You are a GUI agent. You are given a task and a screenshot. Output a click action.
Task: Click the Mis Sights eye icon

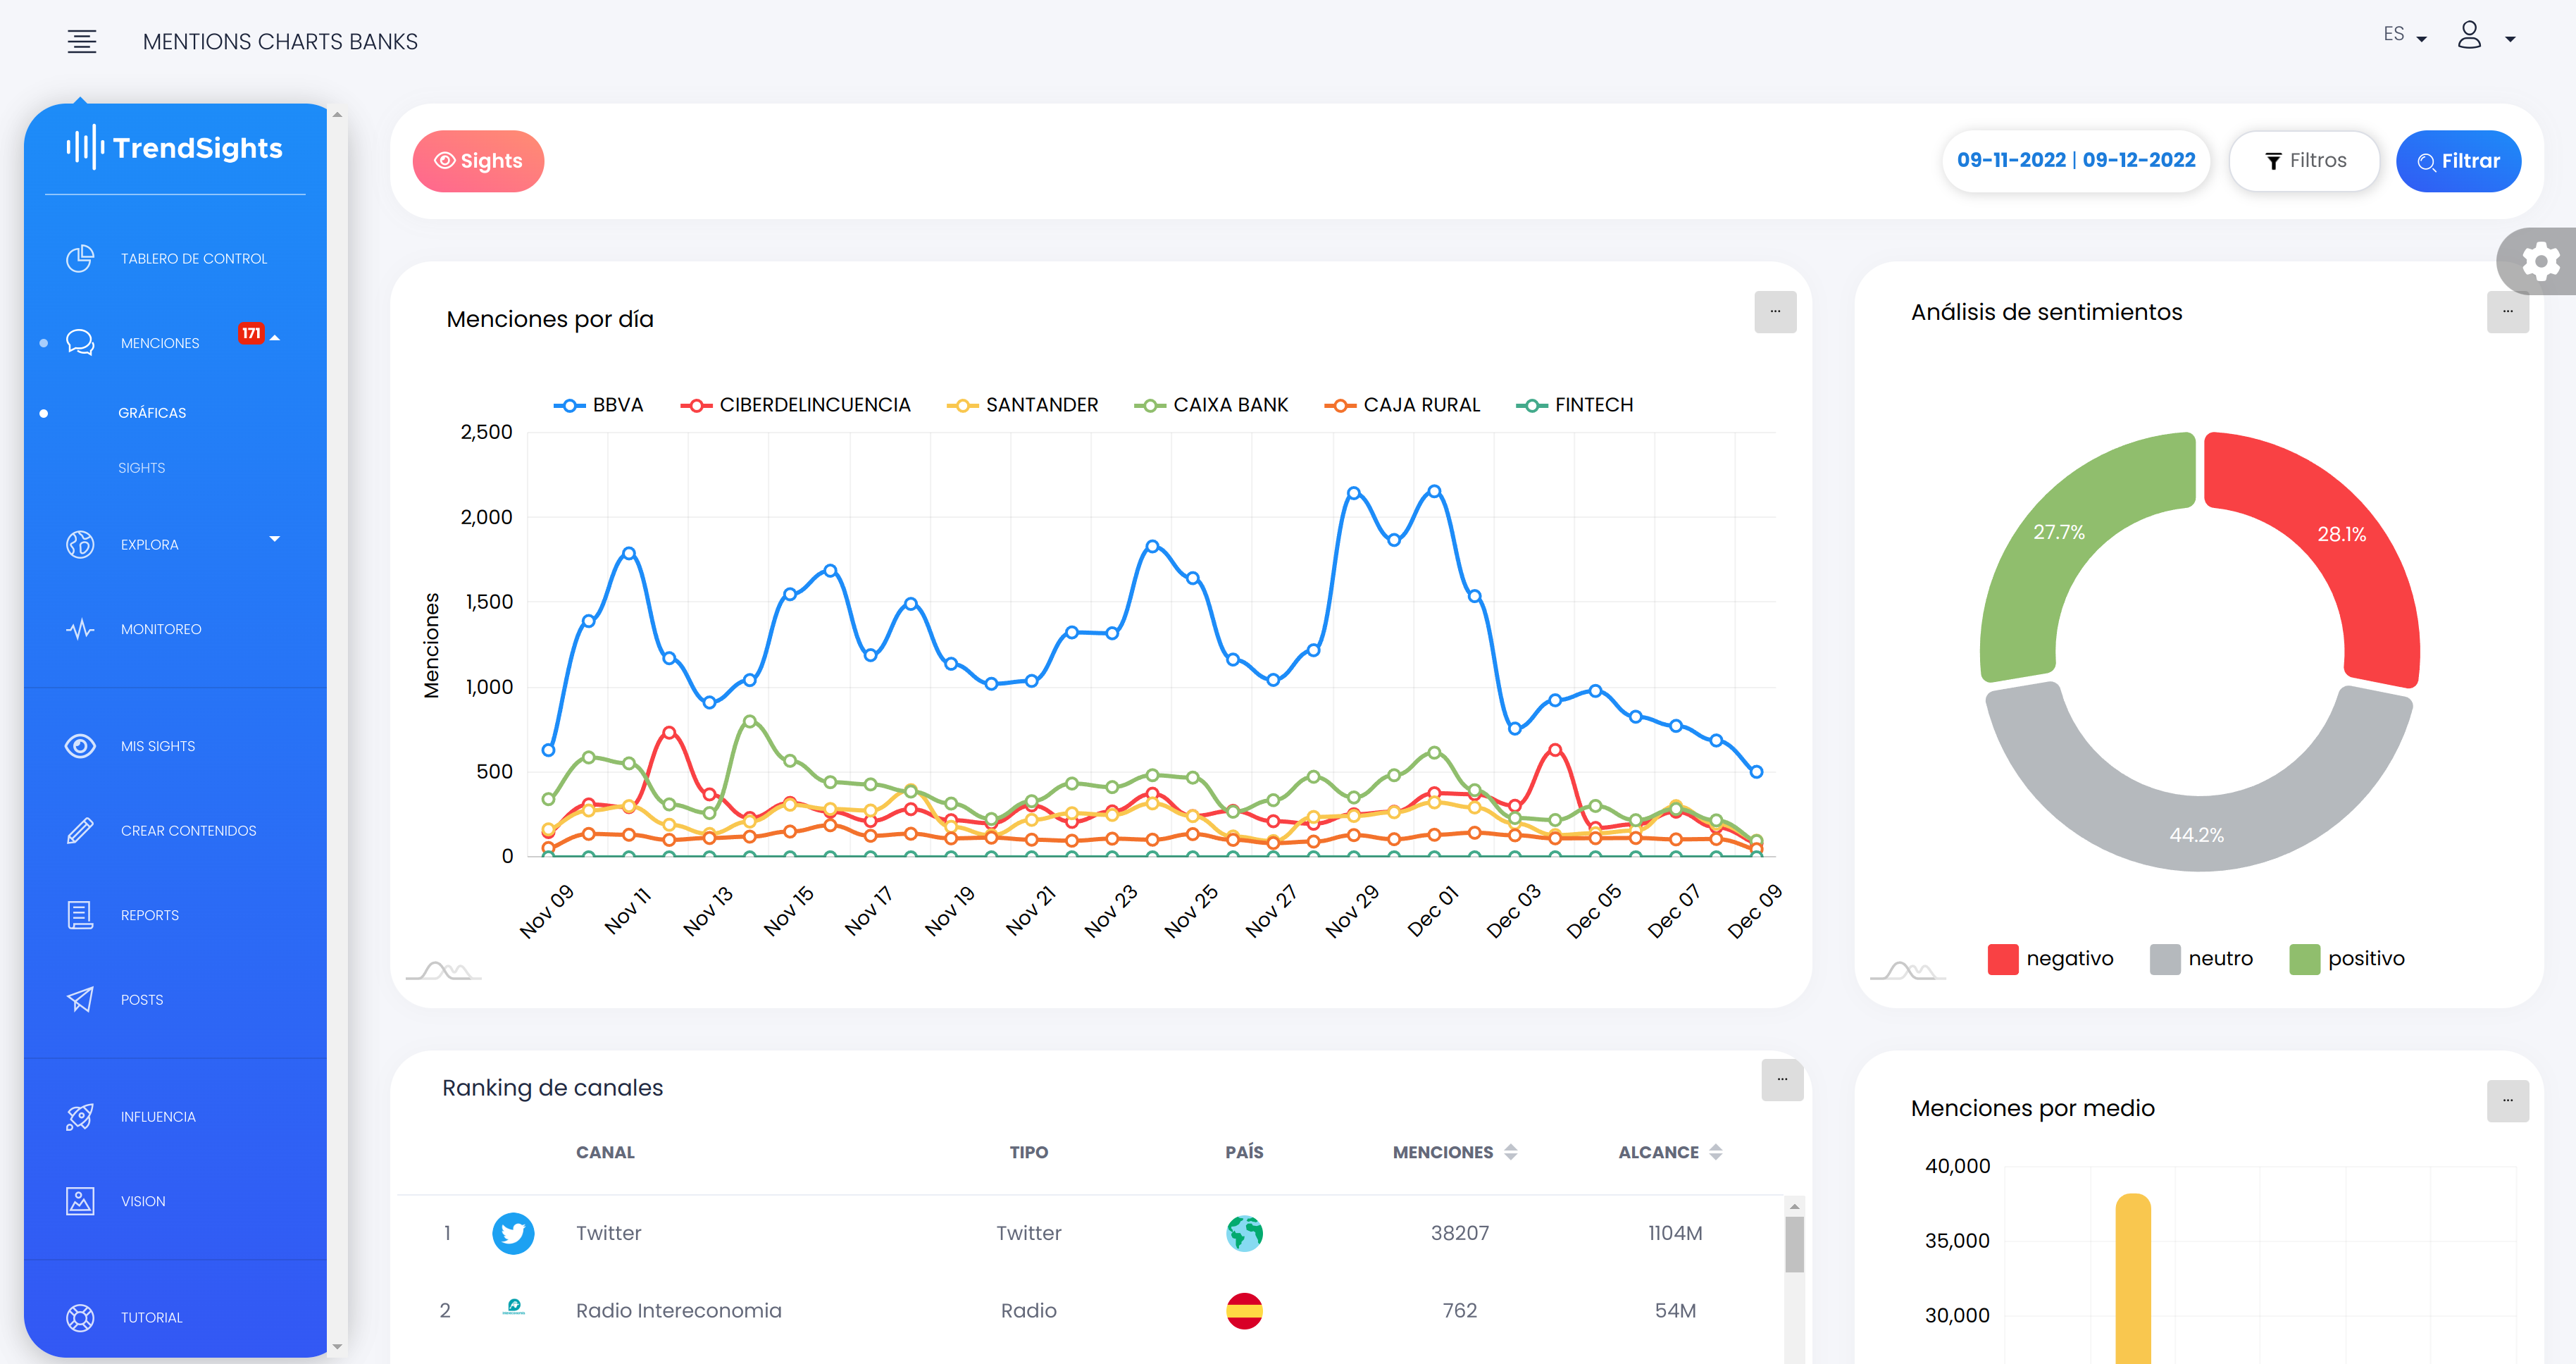click(80, 746)
